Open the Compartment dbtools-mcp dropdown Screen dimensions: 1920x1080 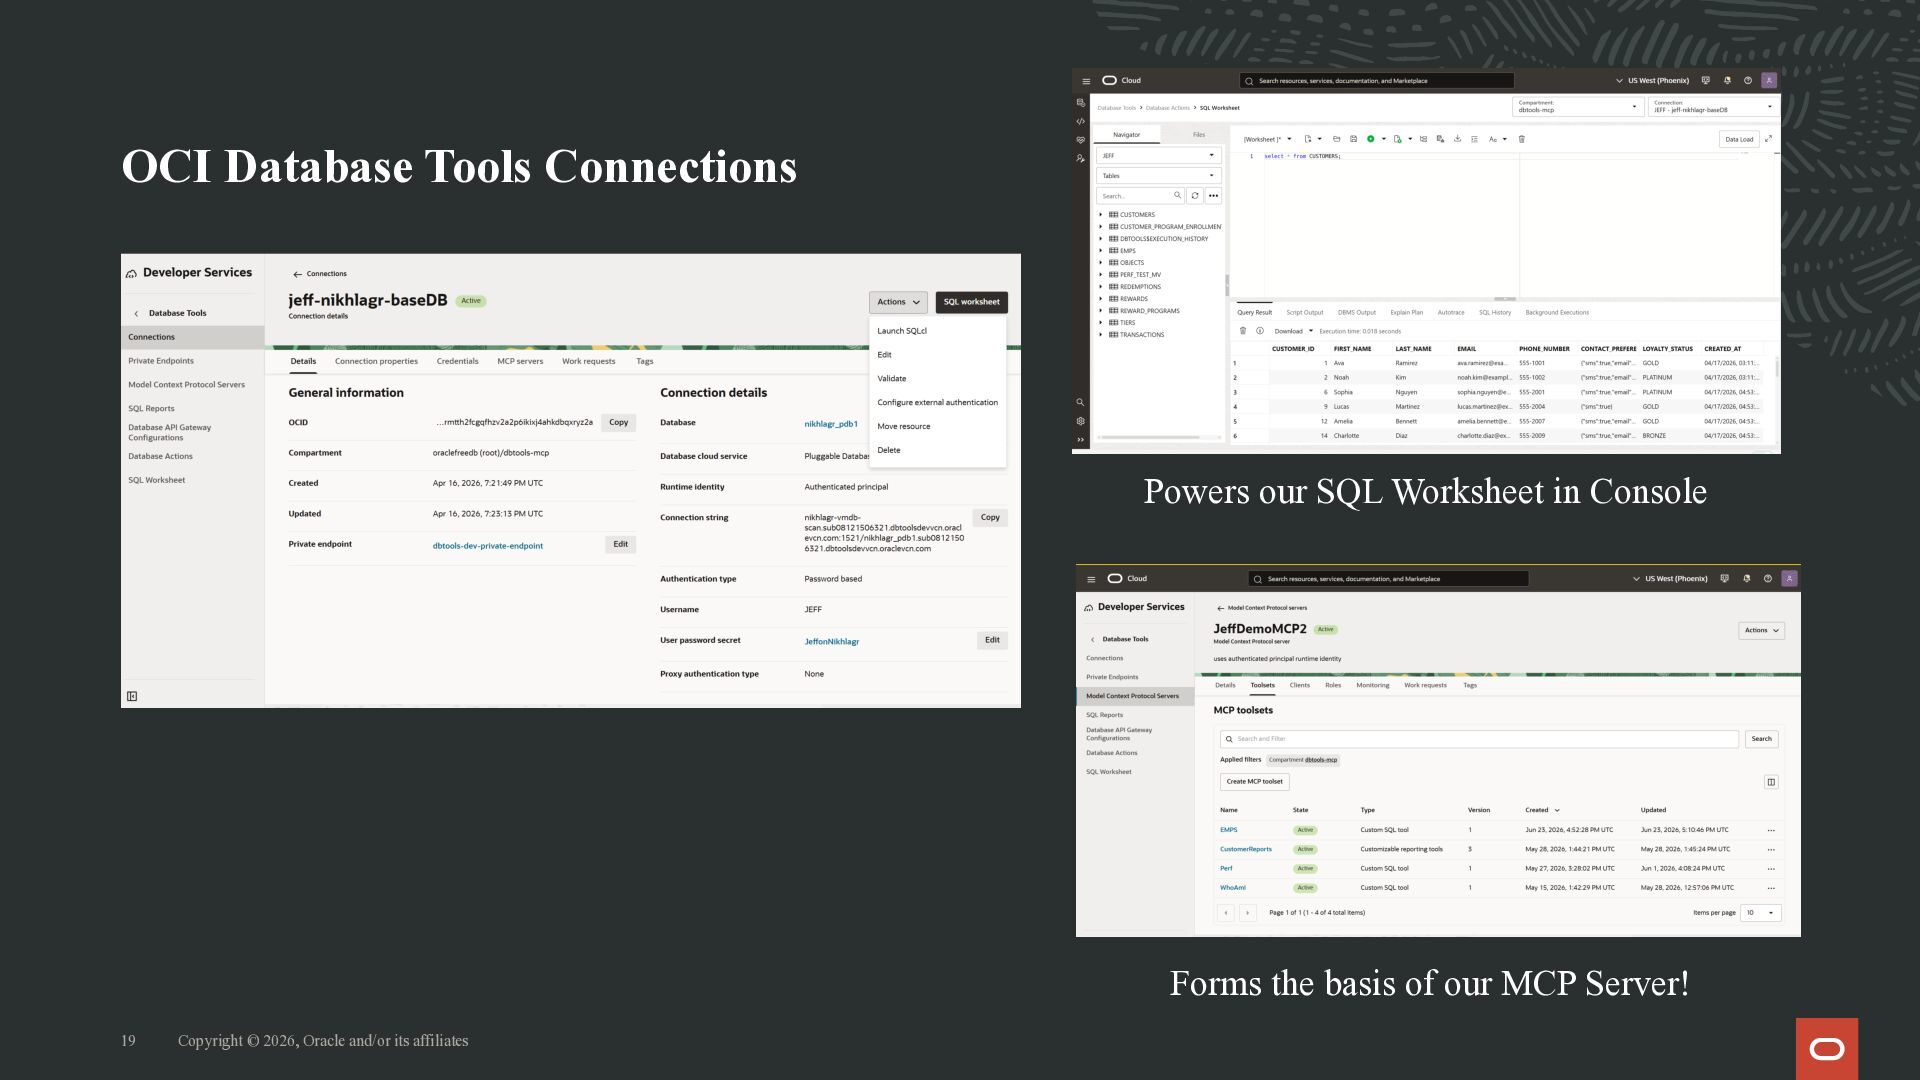1579,106
